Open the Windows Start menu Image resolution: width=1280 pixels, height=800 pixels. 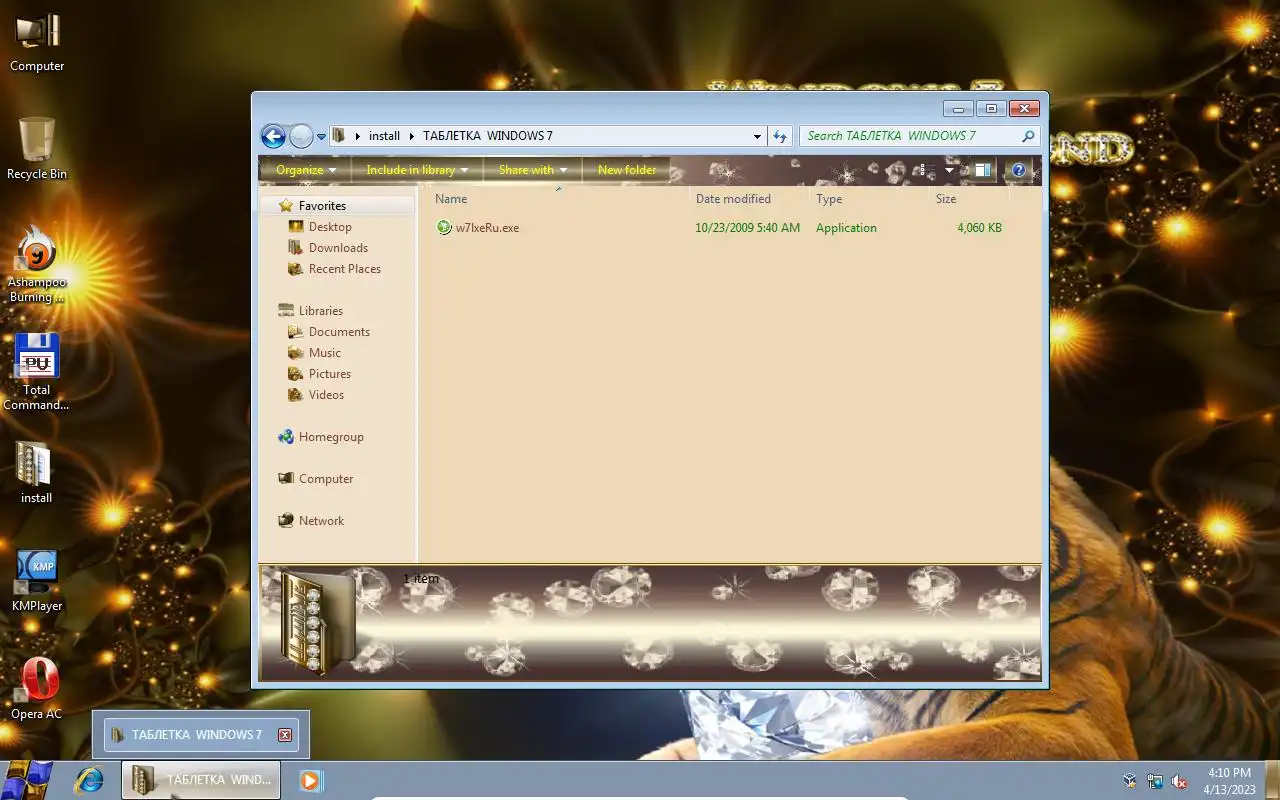pos(28,781)
